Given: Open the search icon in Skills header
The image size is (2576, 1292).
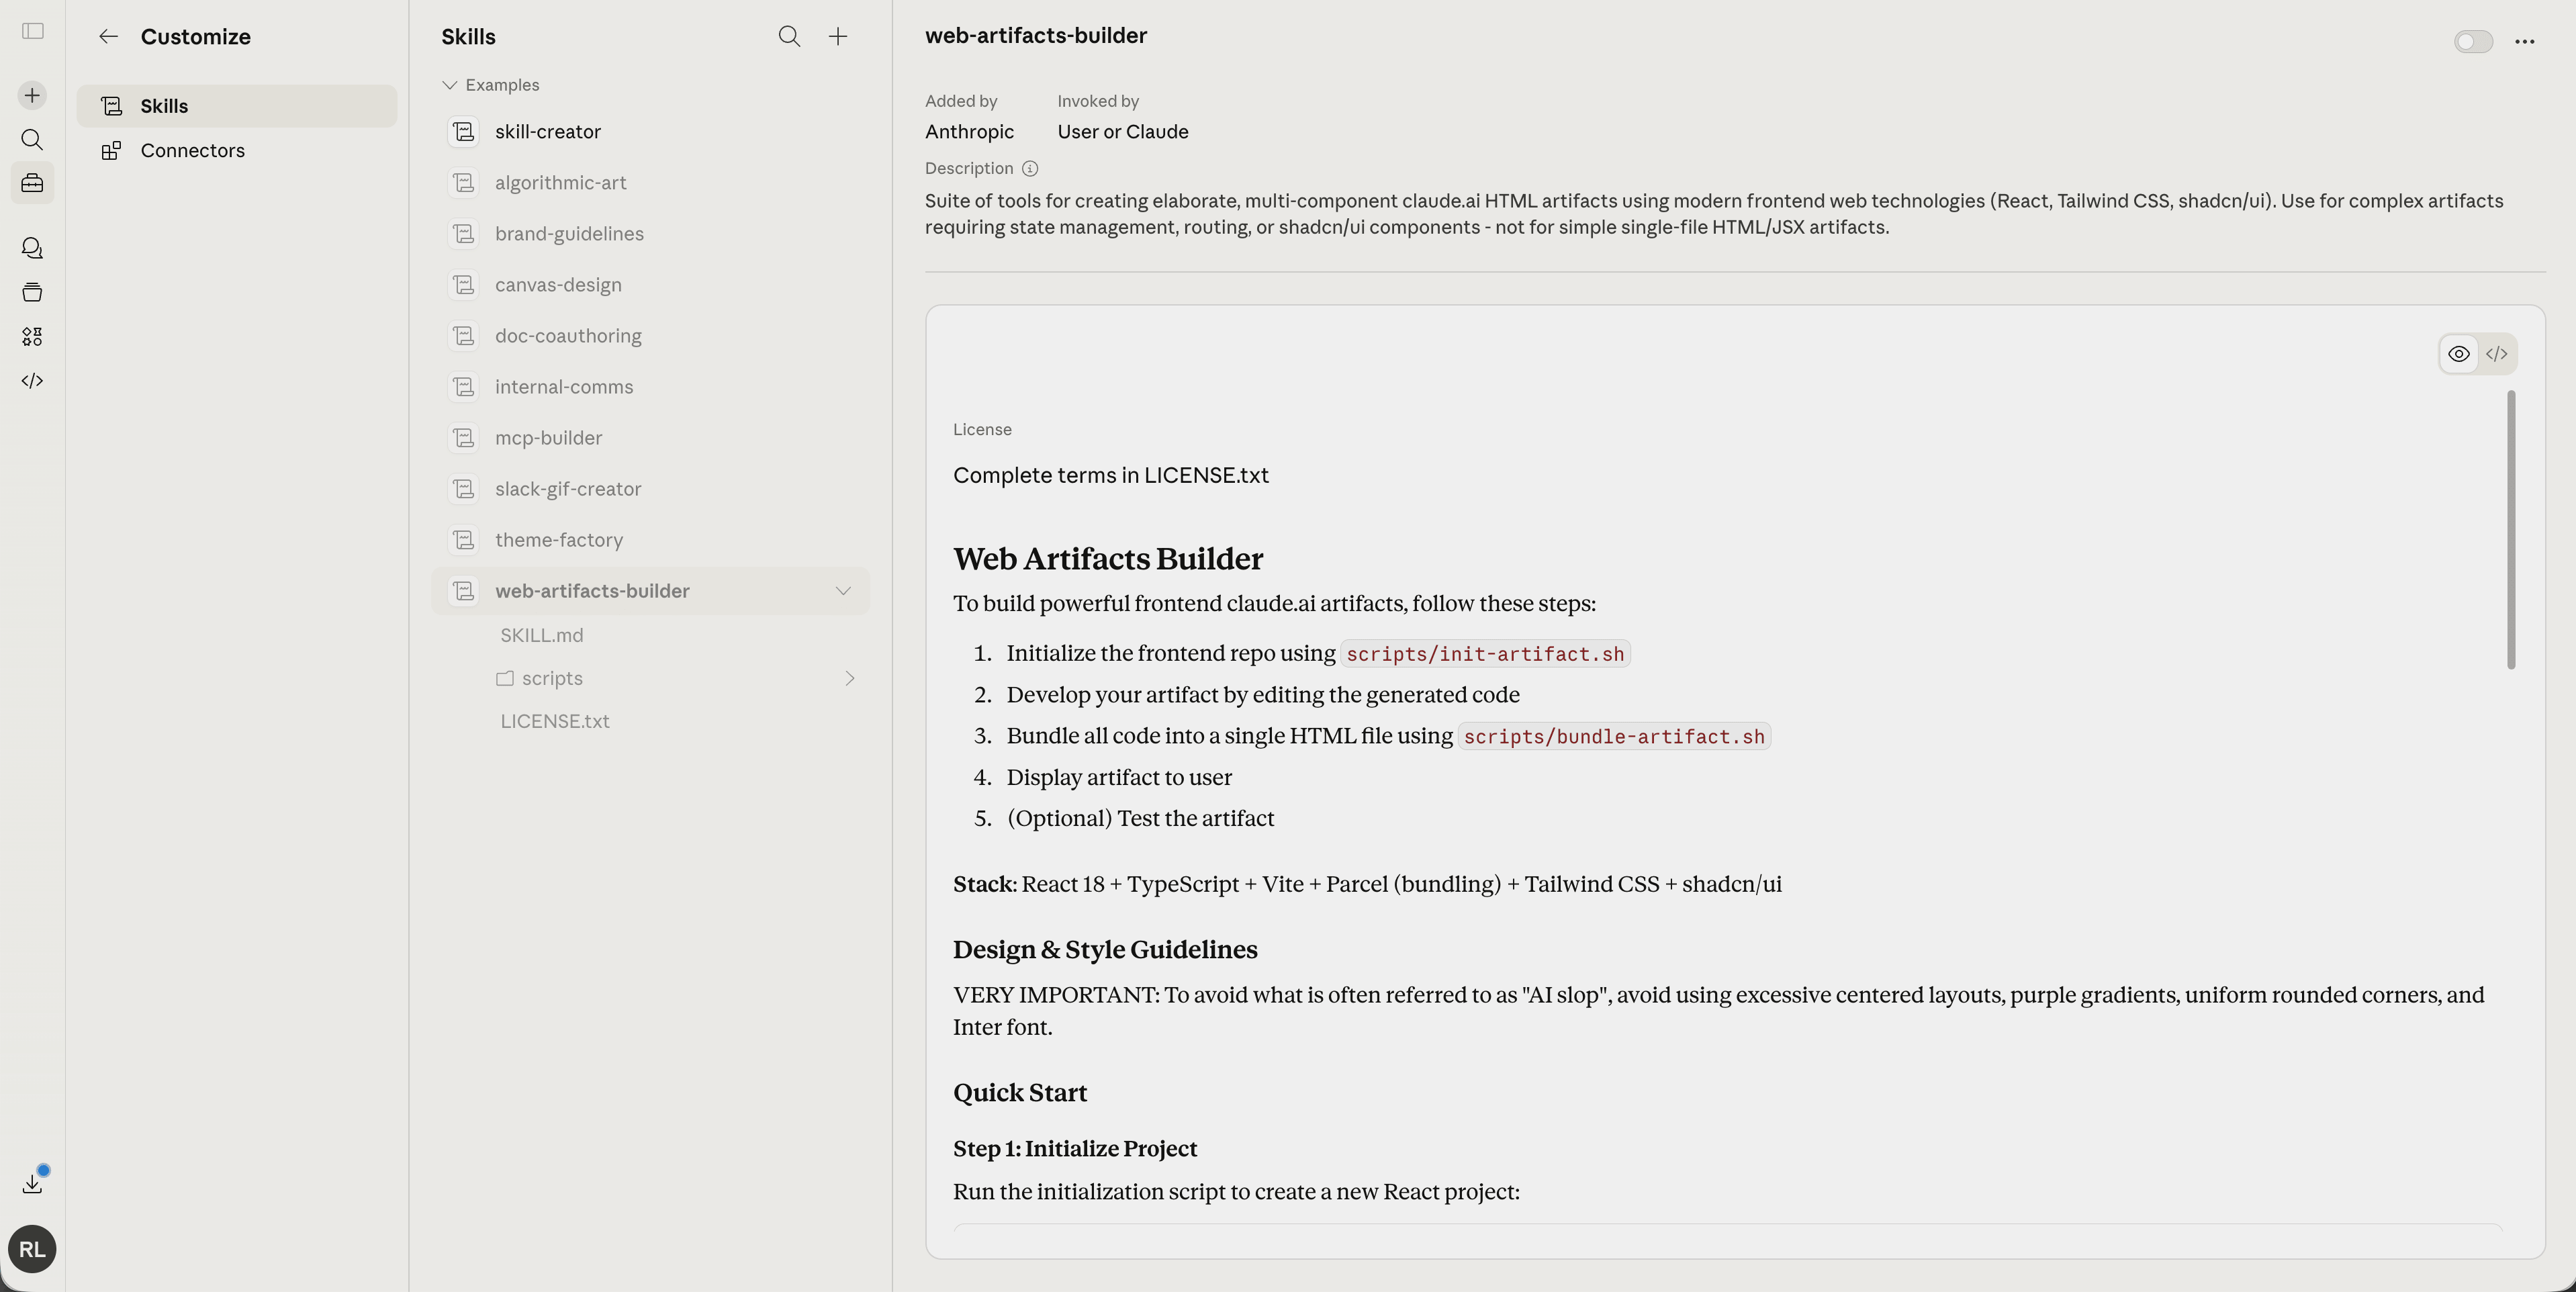Looking at the screenshot, I should [789, 37].
